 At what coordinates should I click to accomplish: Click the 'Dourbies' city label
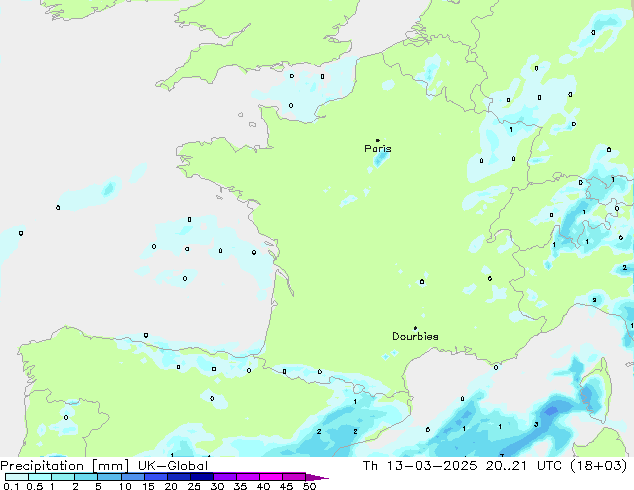[x=415, y=336]
